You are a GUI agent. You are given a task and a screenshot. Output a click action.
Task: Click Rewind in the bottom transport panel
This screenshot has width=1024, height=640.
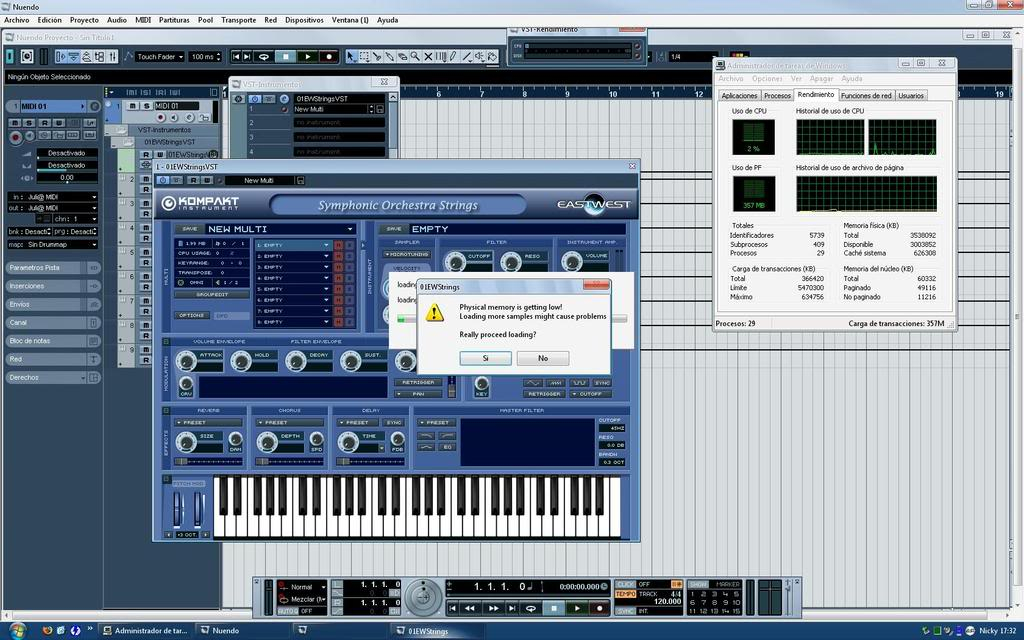[x=470, y=608]
